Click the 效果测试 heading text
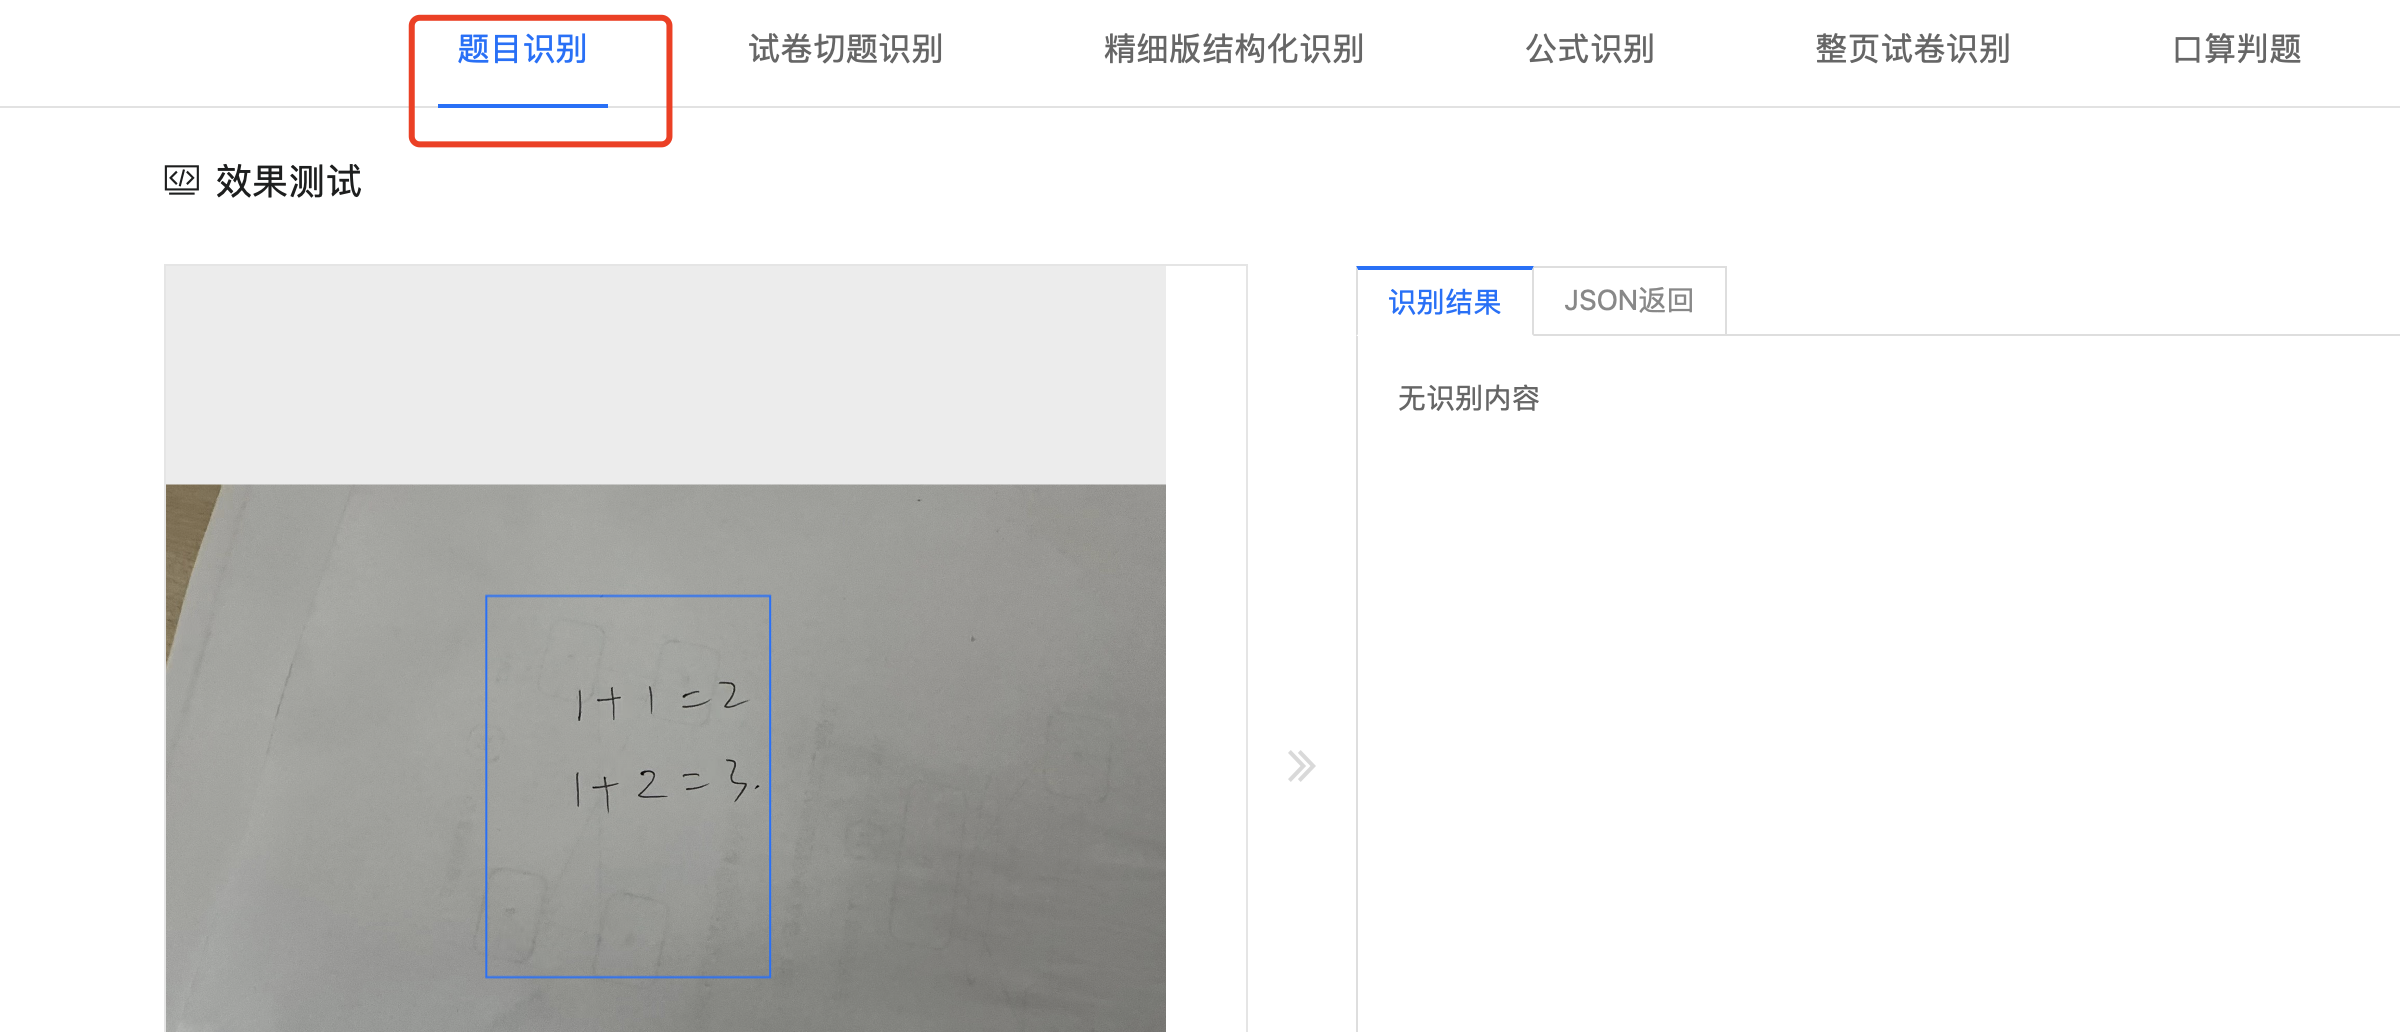2400x1032 pixels. [288, 182]
